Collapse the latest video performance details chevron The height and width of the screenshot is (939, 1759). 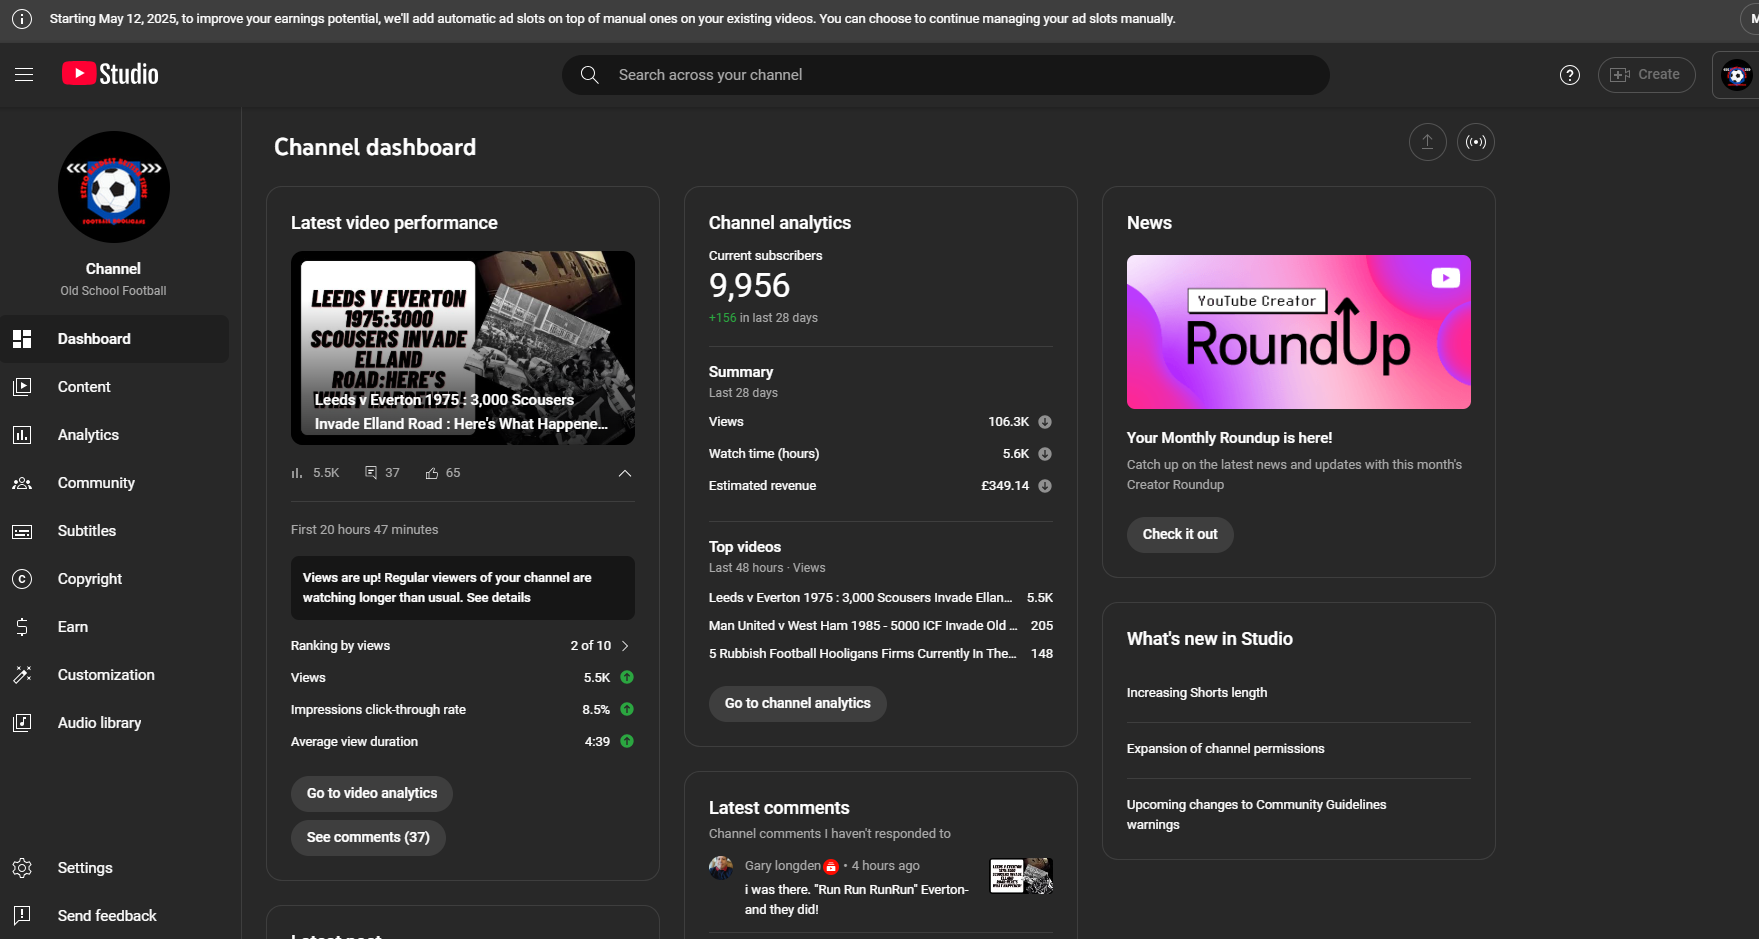point(625,473)
